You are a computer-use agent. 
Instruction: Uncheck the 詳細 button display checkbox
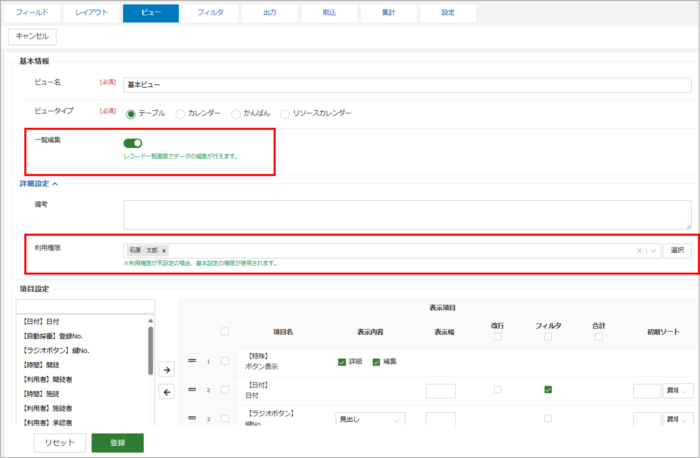pos(342,362)
